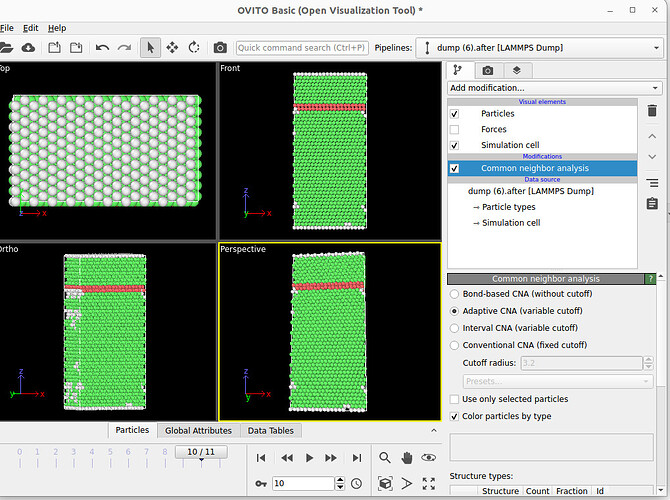Open the cutoff Presets dropdown

[x=558, y=381]
